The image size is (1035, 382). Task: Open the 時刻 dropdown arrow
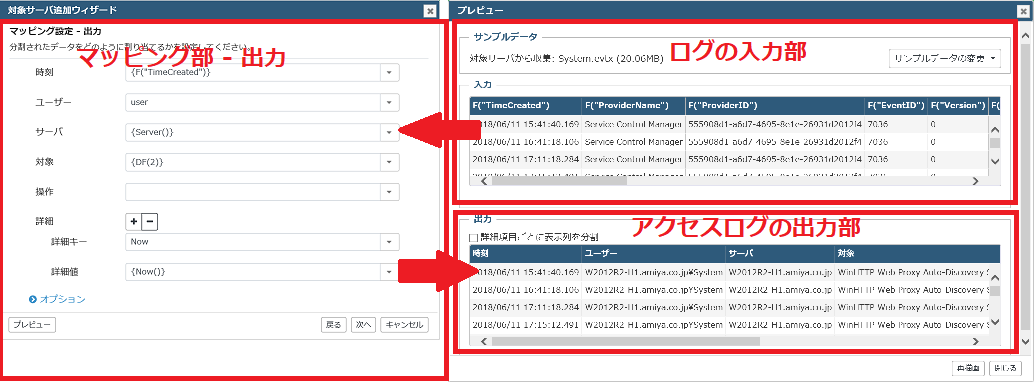389,72
